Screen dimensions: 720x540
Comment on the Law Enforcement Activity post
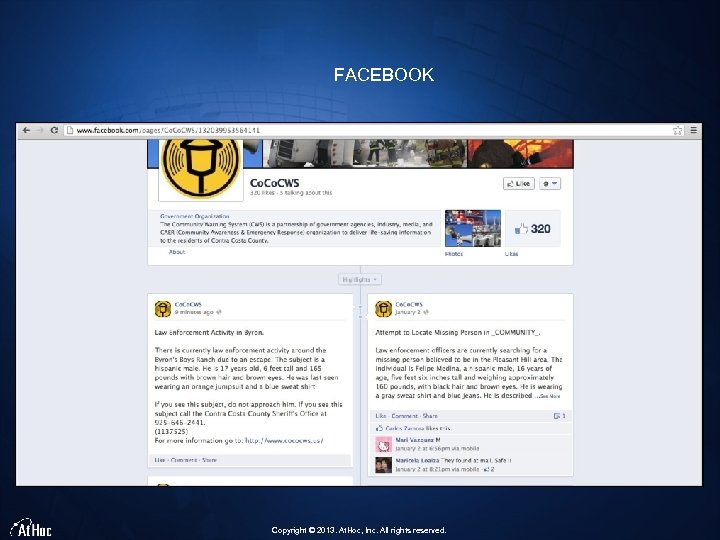pos(184,460)
